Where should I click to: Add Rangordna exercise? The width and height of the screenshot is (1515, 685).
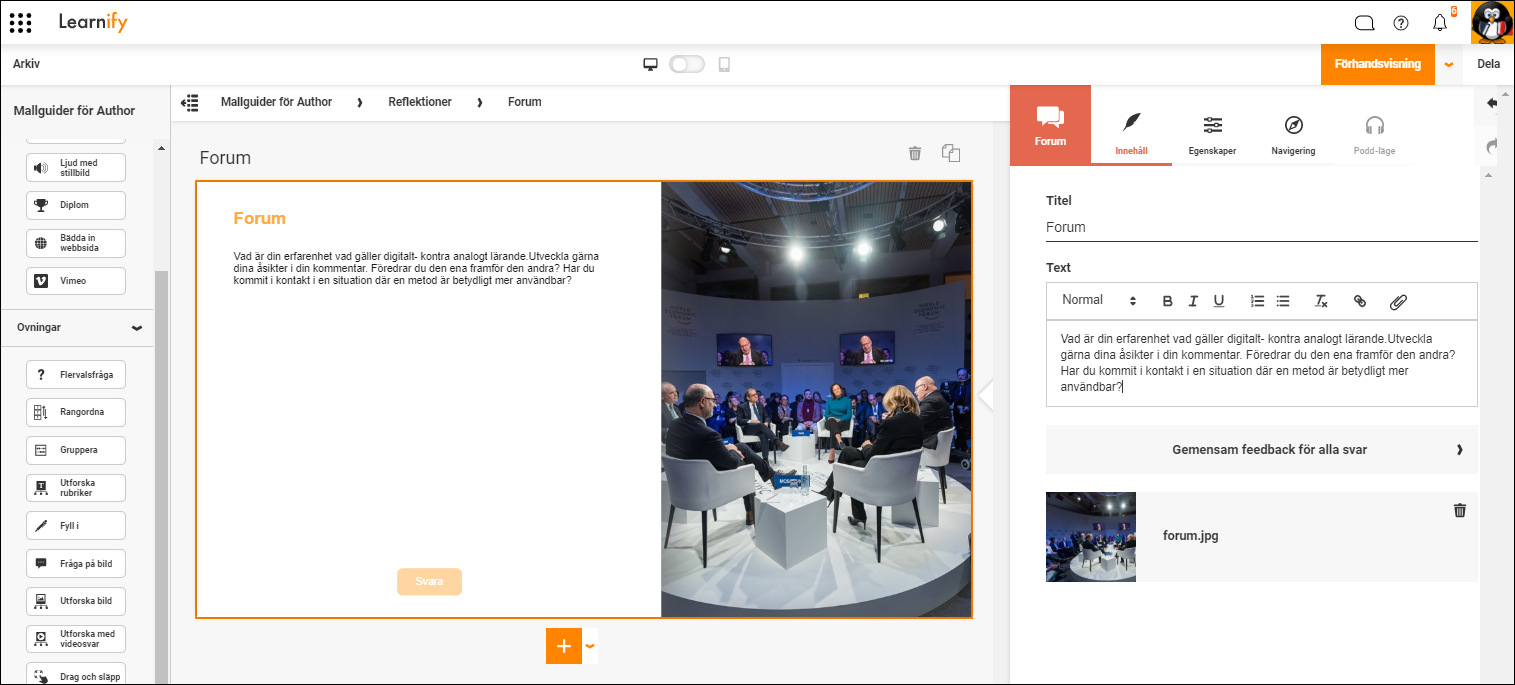(x=76, y=412)
